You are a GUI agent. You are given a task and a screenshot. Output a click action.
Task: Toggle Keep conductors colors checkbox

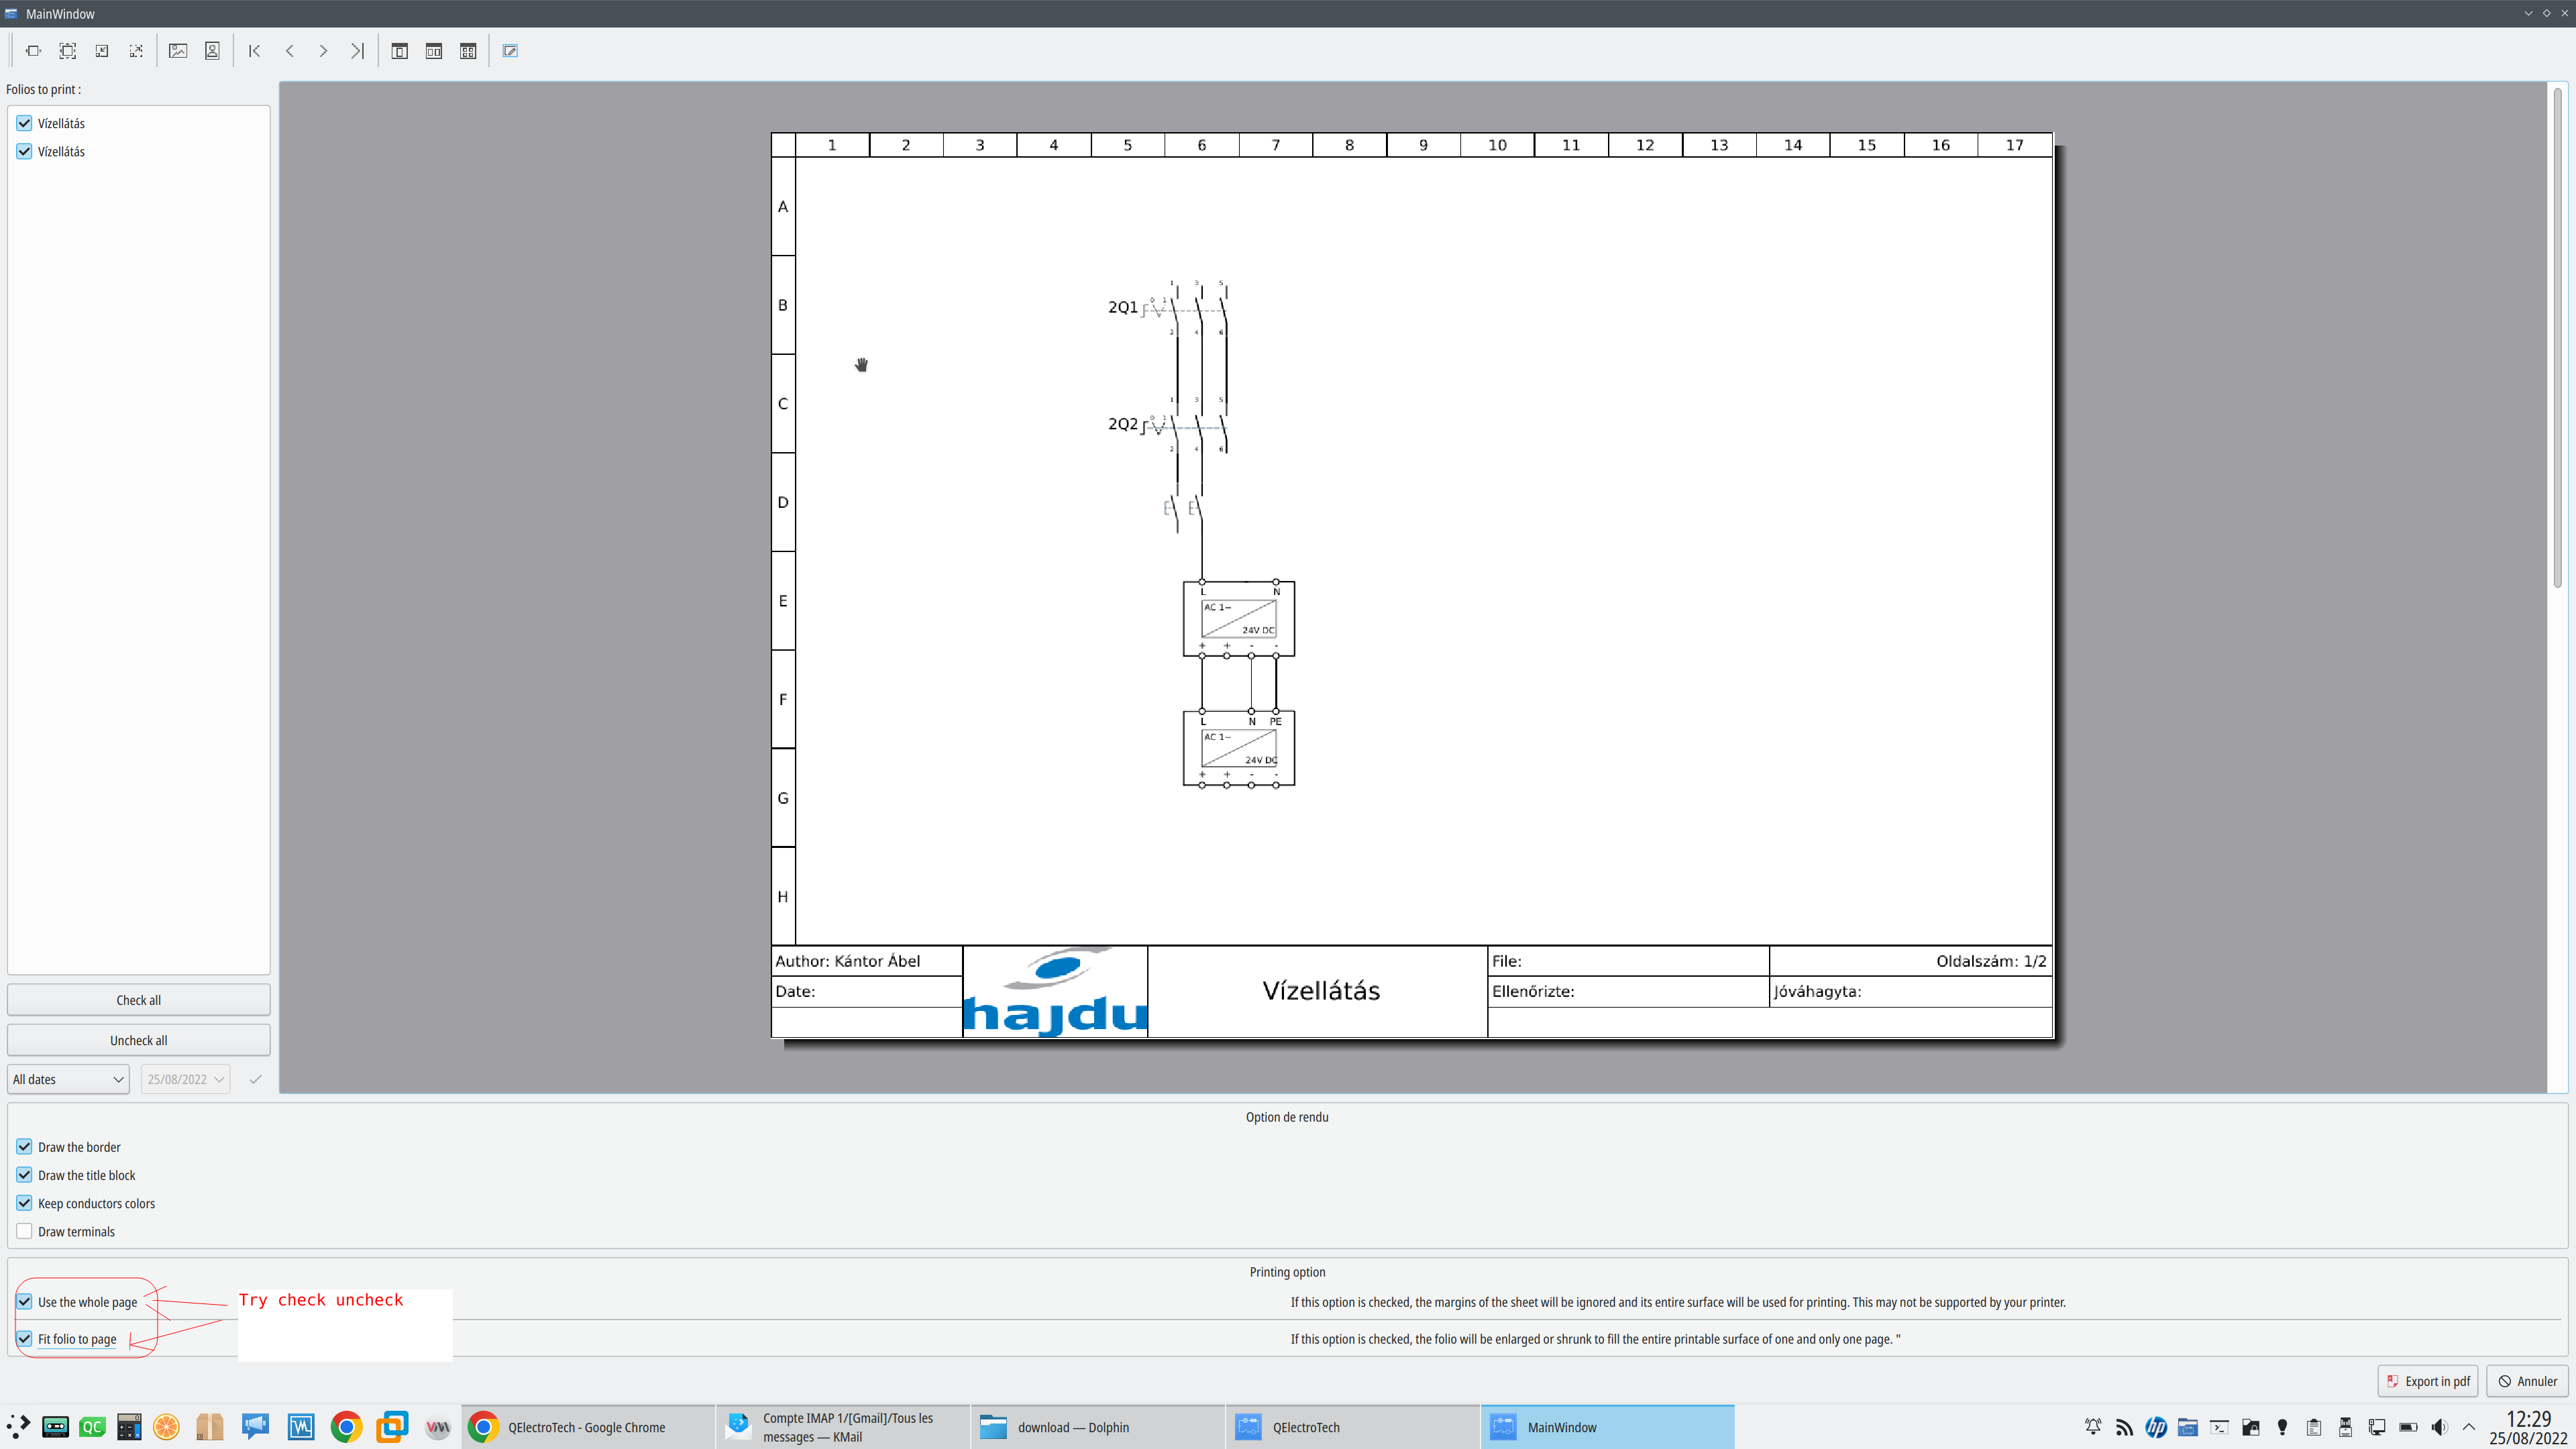coord(24,1203)
